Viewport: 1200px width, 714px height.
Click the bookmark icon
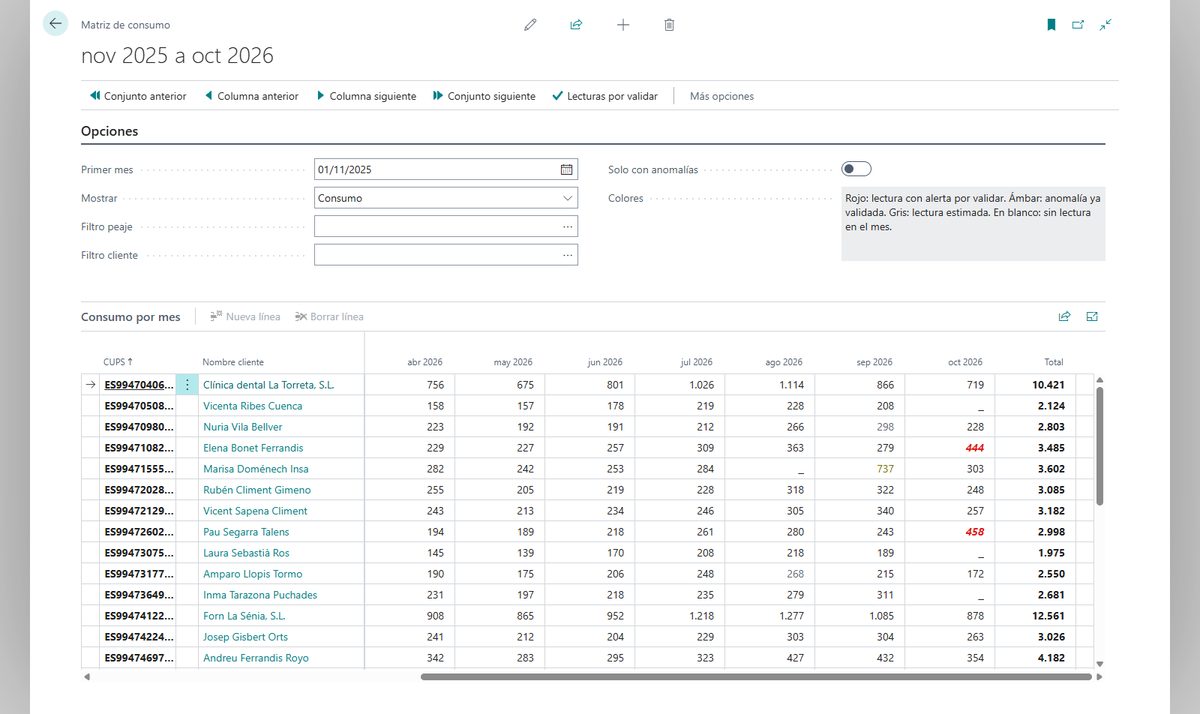(x=1051, y=25)
